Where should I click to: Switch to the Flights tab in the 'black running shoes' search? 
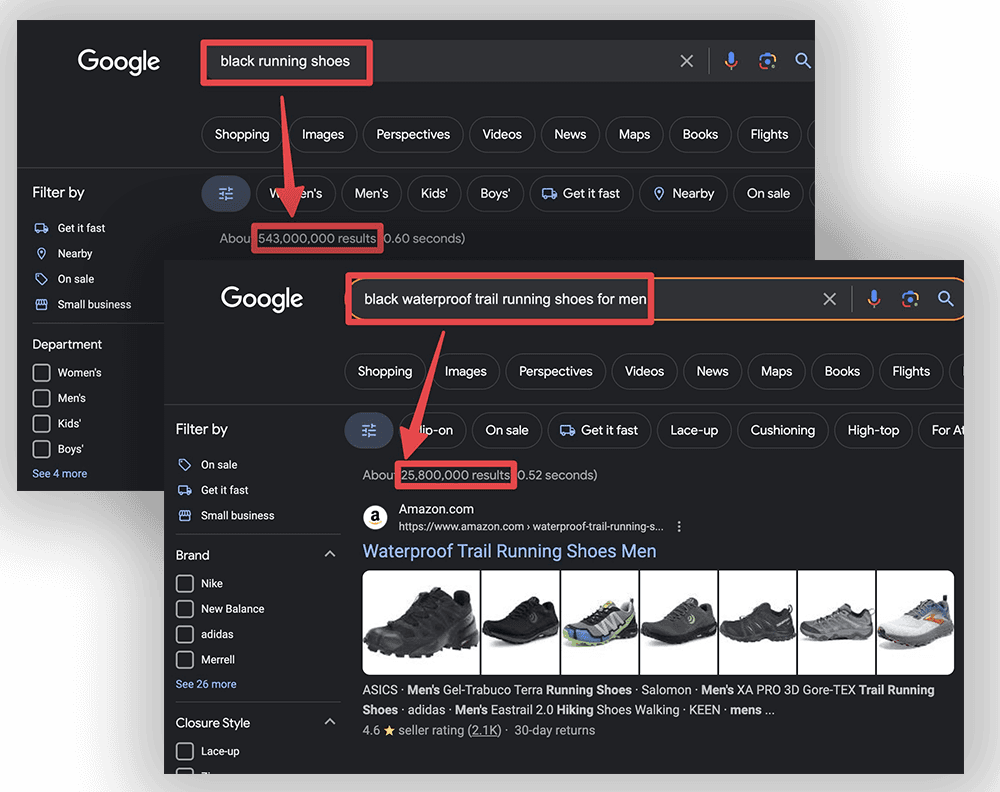click(769, 134)
